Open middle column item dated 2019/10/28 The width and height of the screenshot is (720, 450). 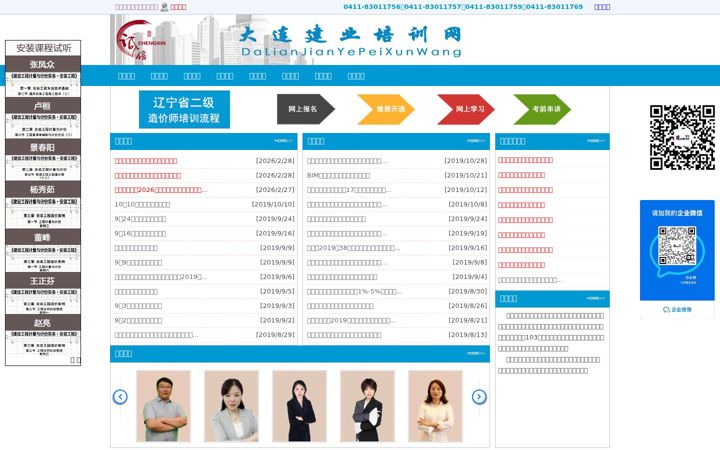tap(347, 161)
